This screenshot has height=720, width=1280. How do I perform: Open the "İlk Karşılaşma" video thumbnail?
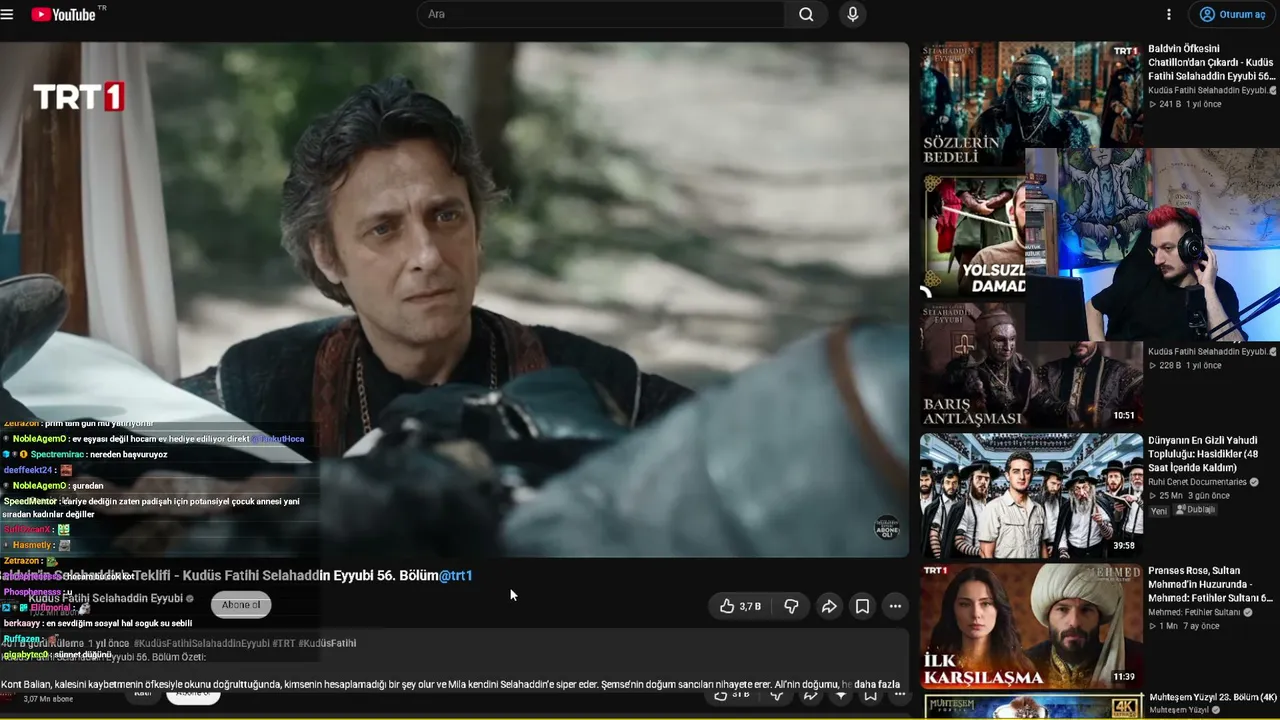tap(1031, 626)
